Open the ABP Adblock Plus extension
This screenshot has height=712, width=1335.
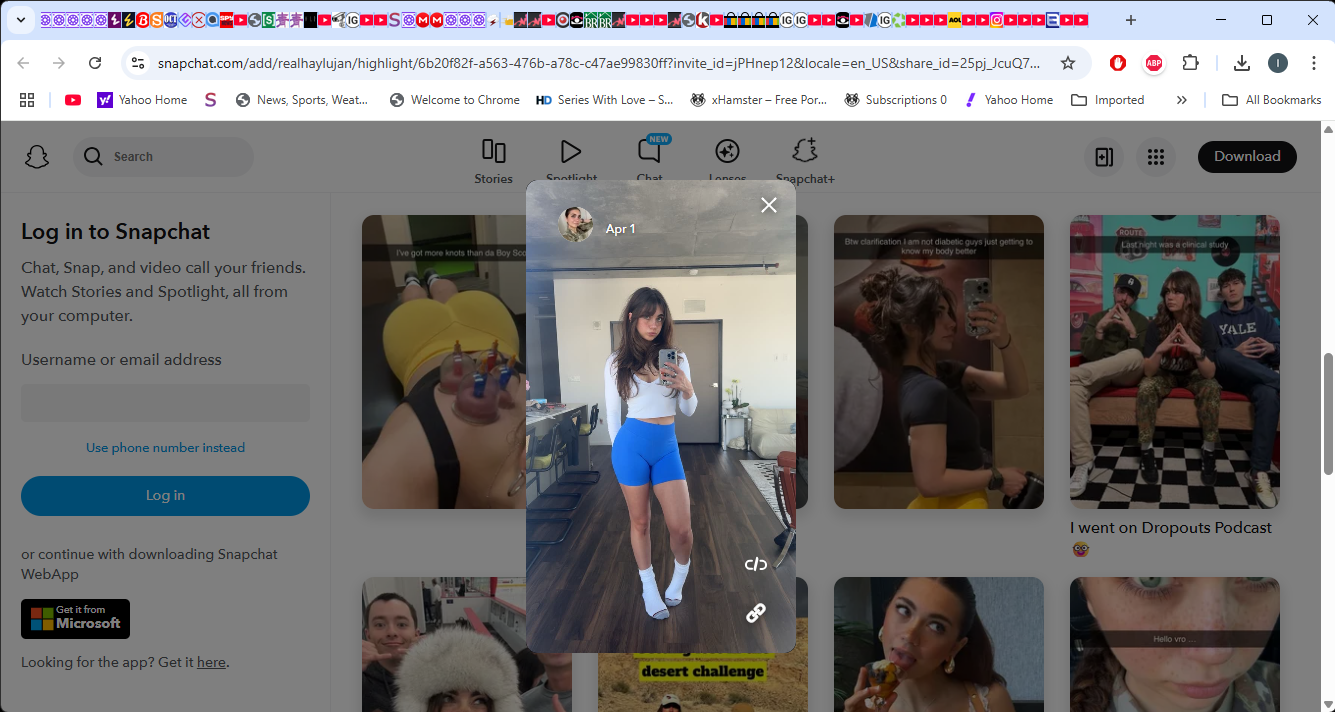pyautogui.click(x=1153, y=63)
